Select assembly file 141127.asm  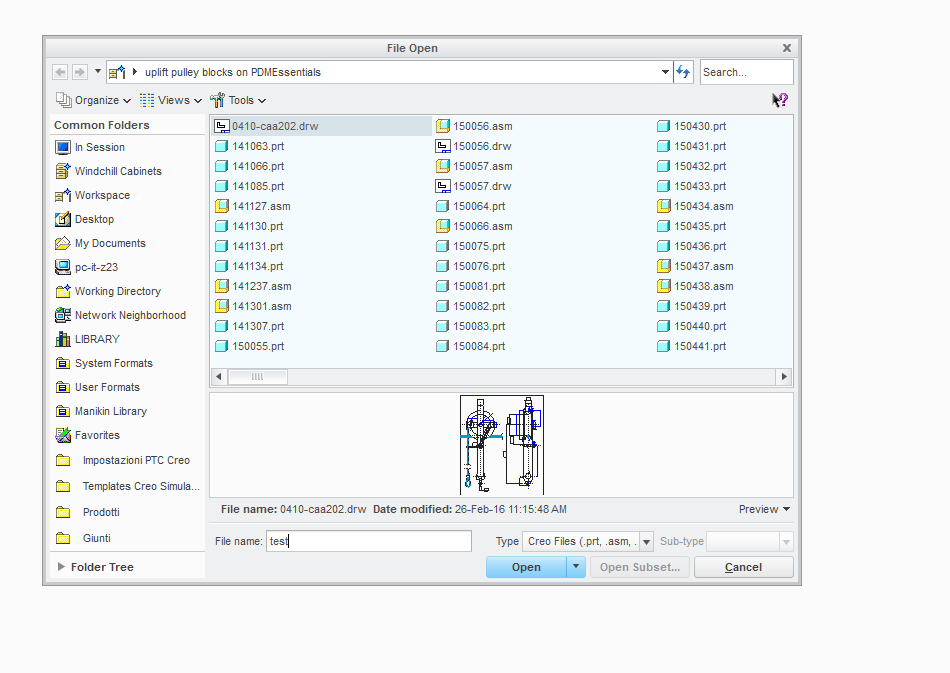pyautogui.click(x=253, y=206)
